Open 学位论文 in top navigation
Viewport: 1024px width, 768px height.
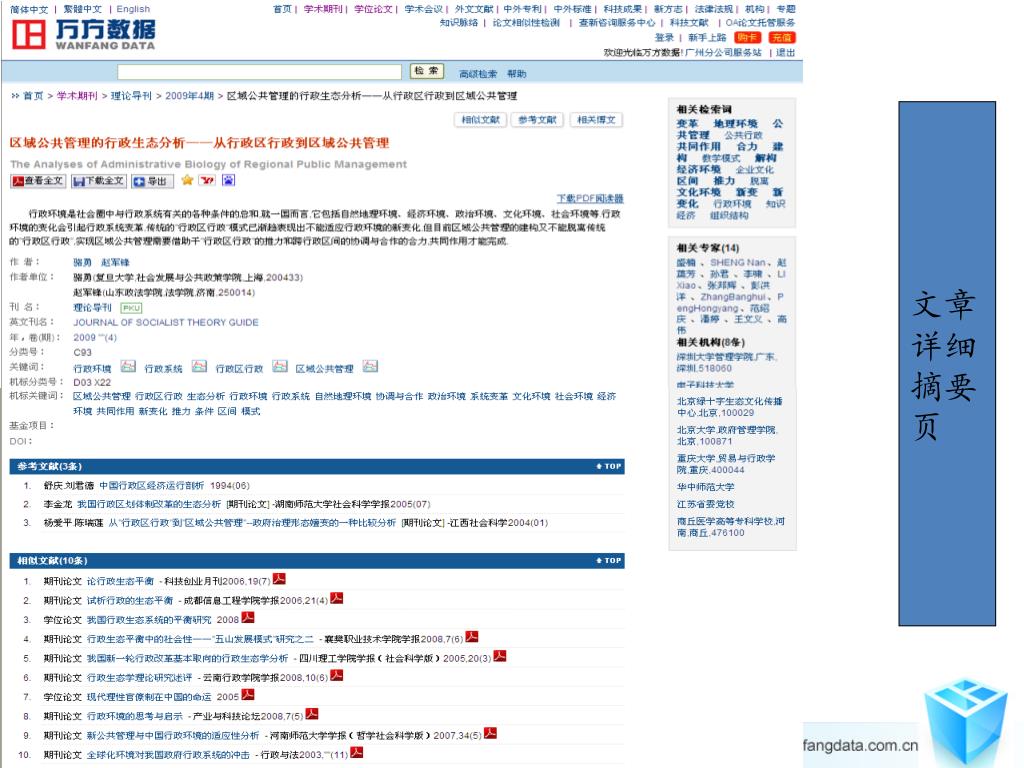tap(374, 9)
